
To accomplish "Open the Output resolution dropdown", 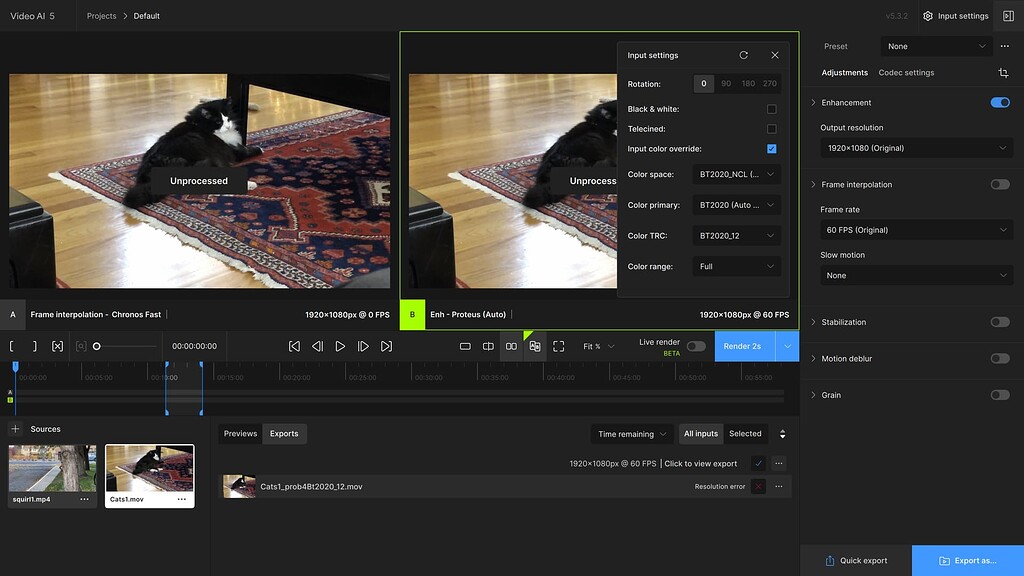I will (x=916, y=148).
